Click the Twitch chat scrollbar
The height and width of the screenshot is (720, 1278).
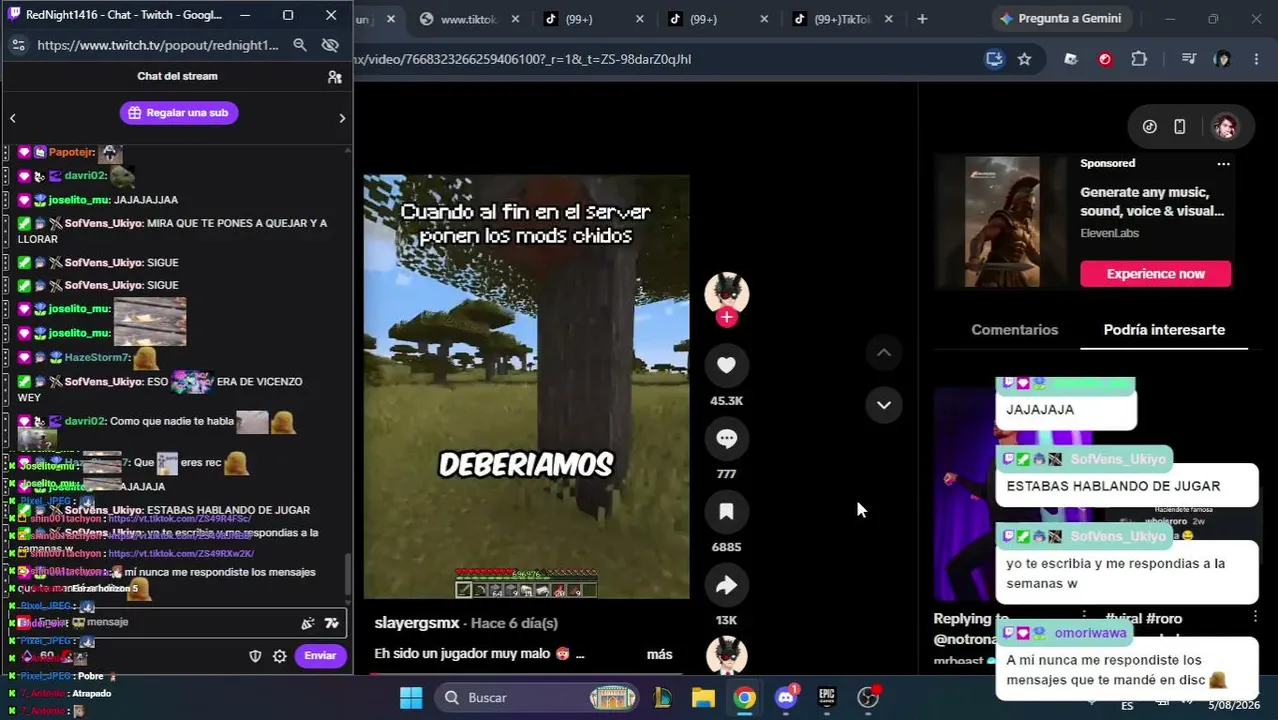[x=347, y=575]
